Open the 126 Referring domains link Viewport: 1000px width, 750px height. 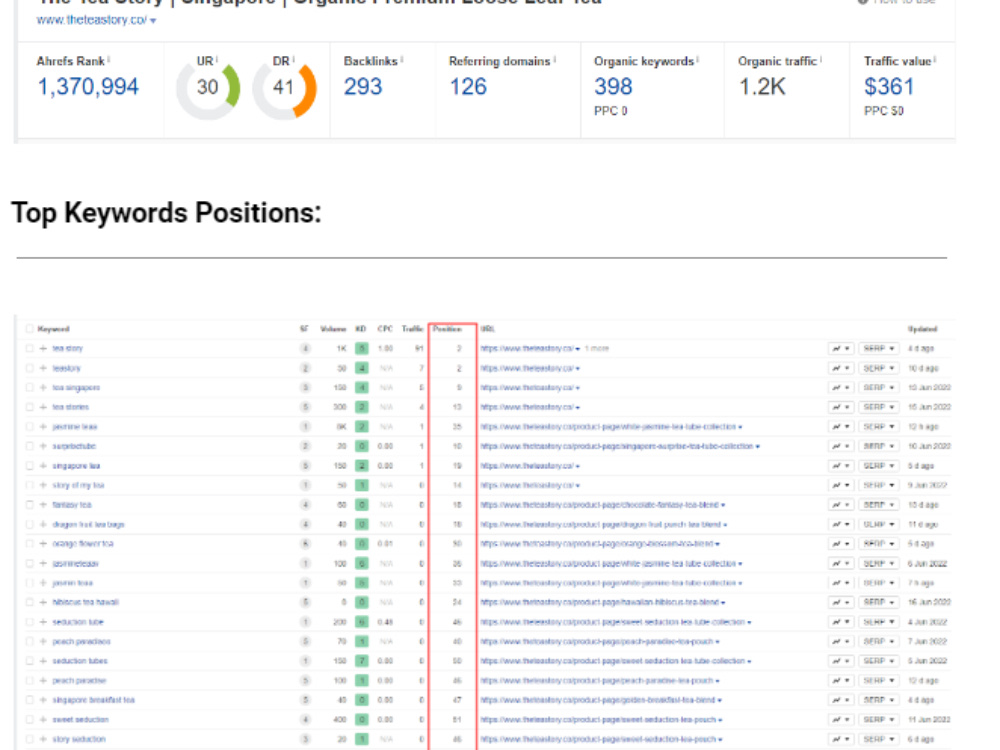point(468,87)
